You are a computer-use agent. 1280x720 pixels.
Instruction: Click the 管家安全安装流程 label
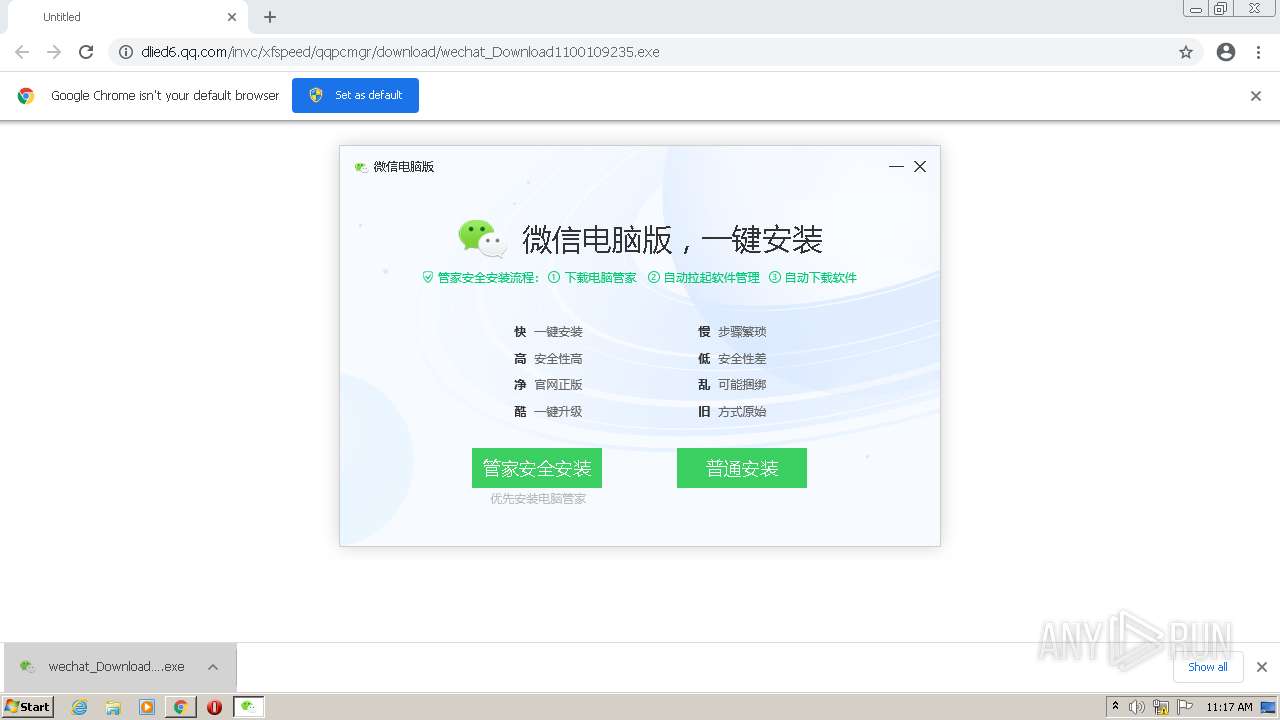click(x=488, y=278)
